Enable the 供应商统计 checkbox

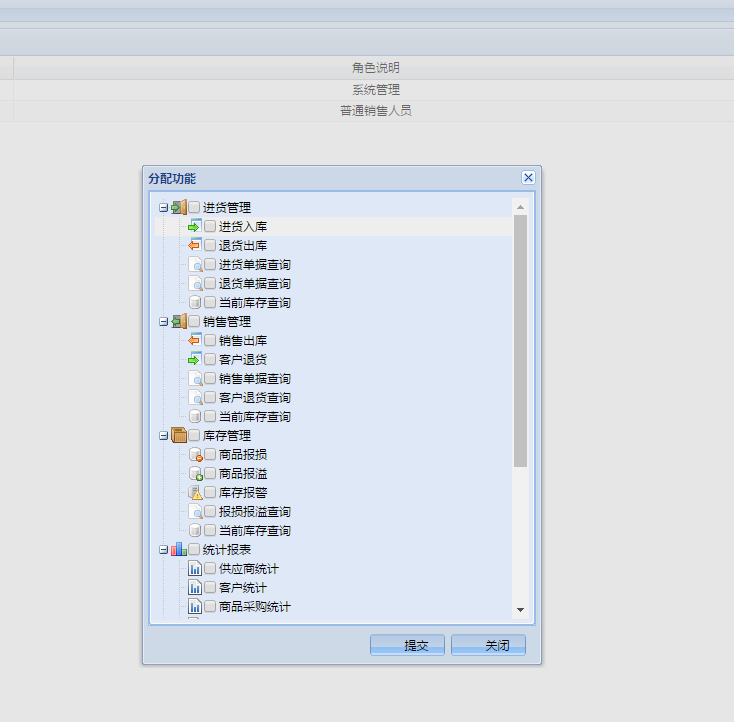[x=210, y=568]
